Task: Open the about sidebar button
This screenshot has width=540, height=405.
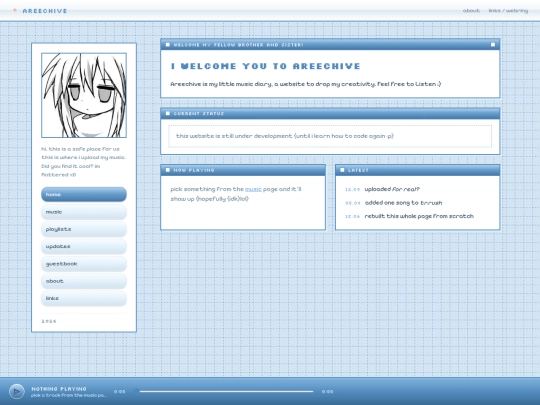Action: point(84,281)
